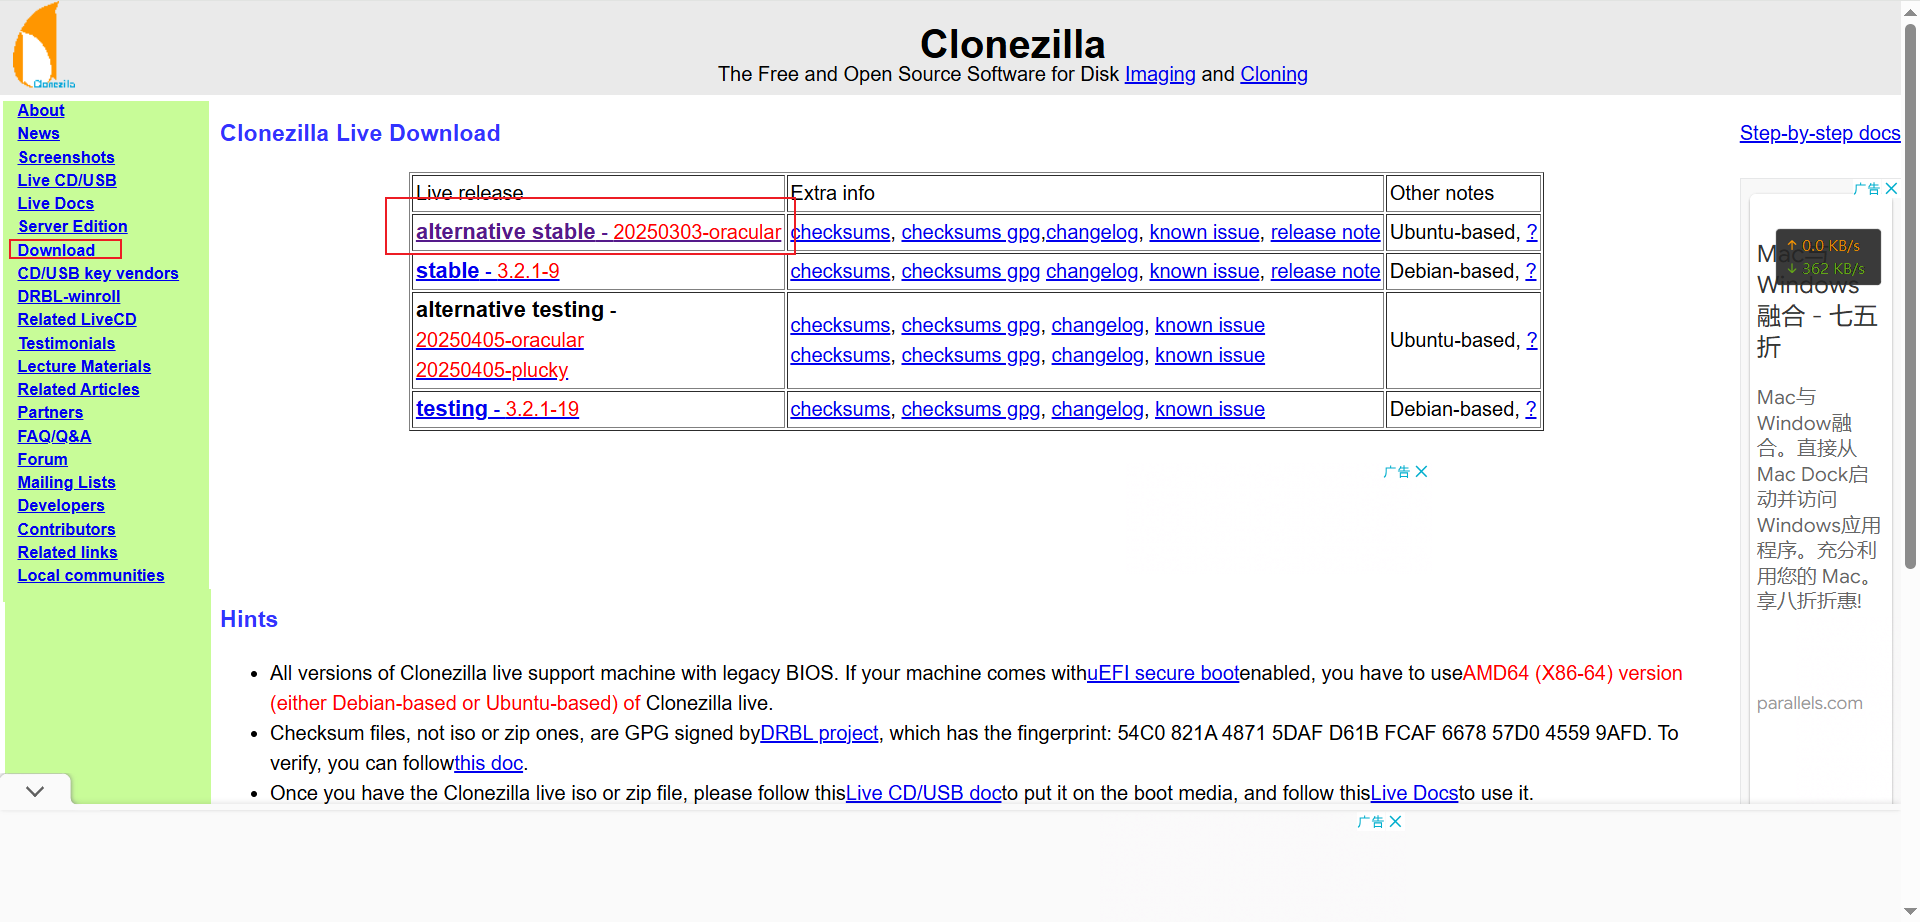Screen dimensions: 1920x922
Task: Open Lecture Materials link
Action: point(84,366)
